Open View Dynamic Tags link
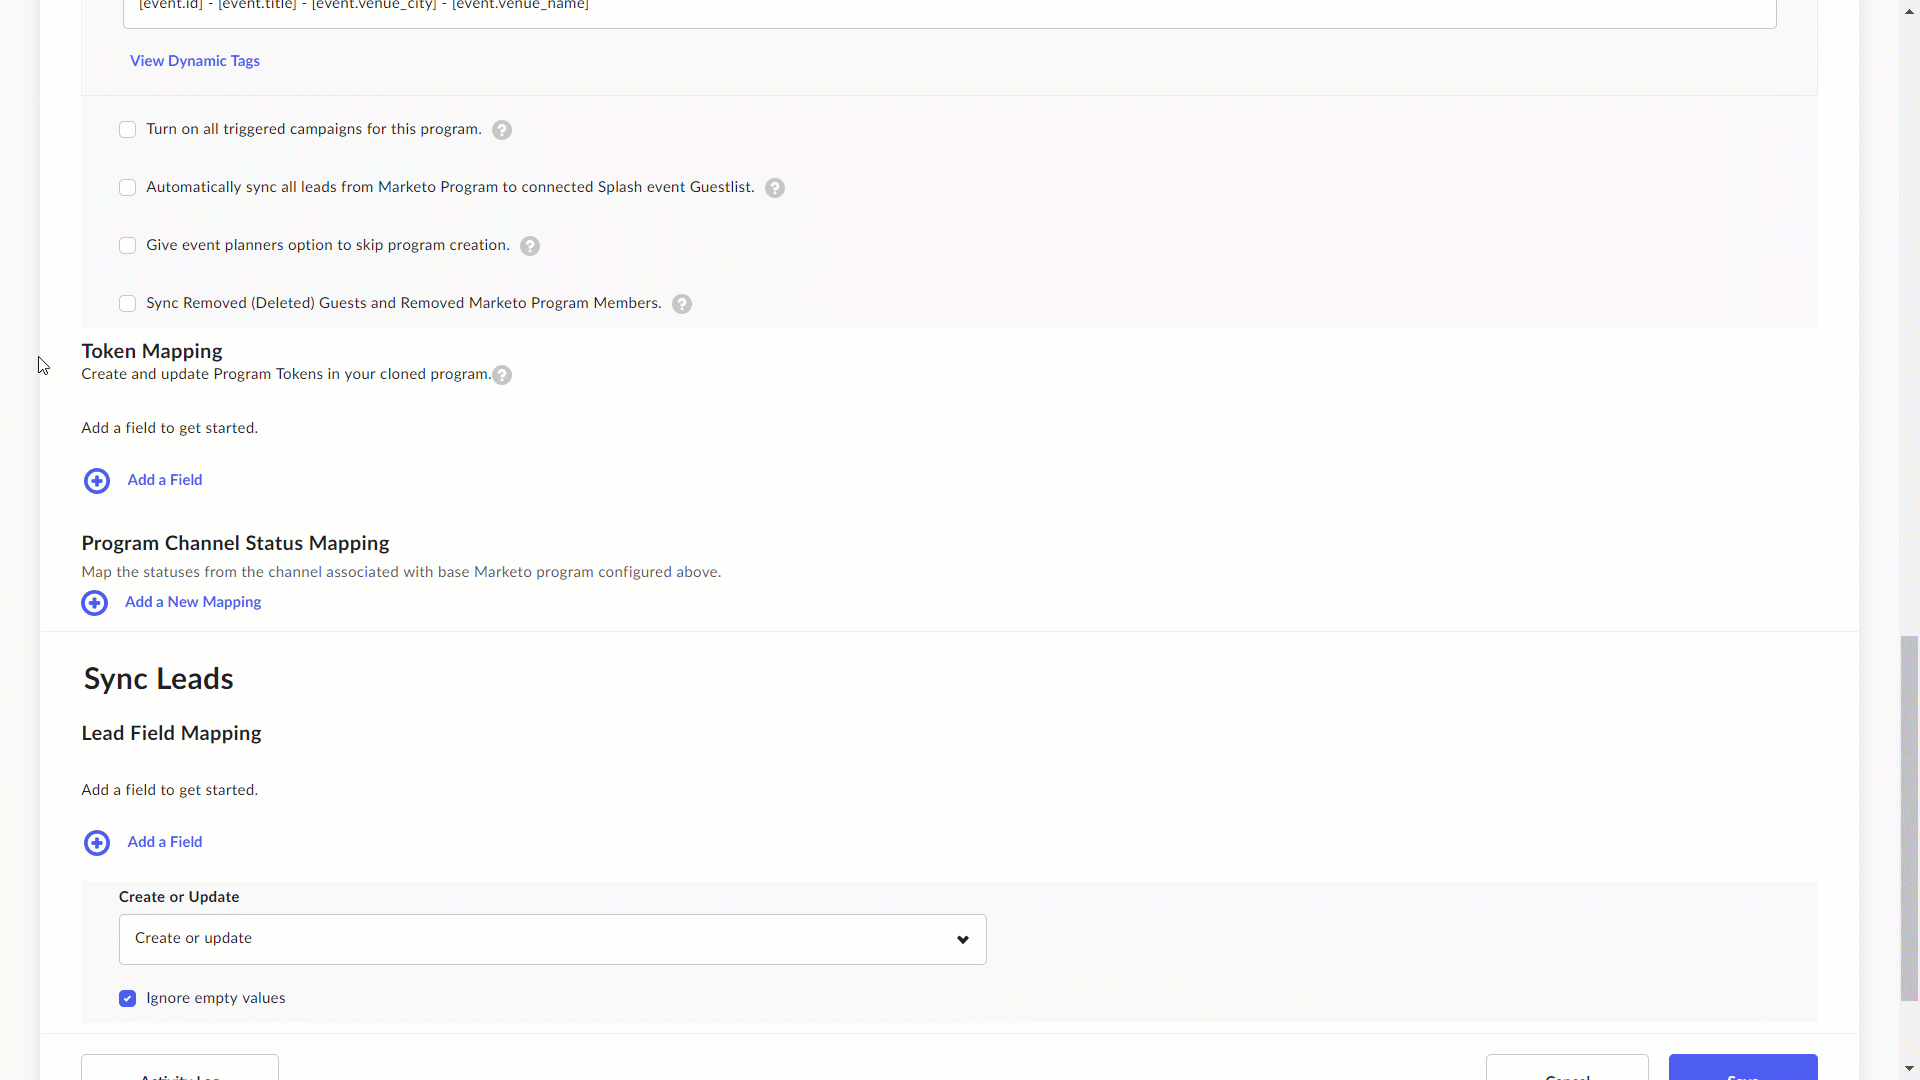The height and width of the screenshot is (1080, 1920). 195,61
